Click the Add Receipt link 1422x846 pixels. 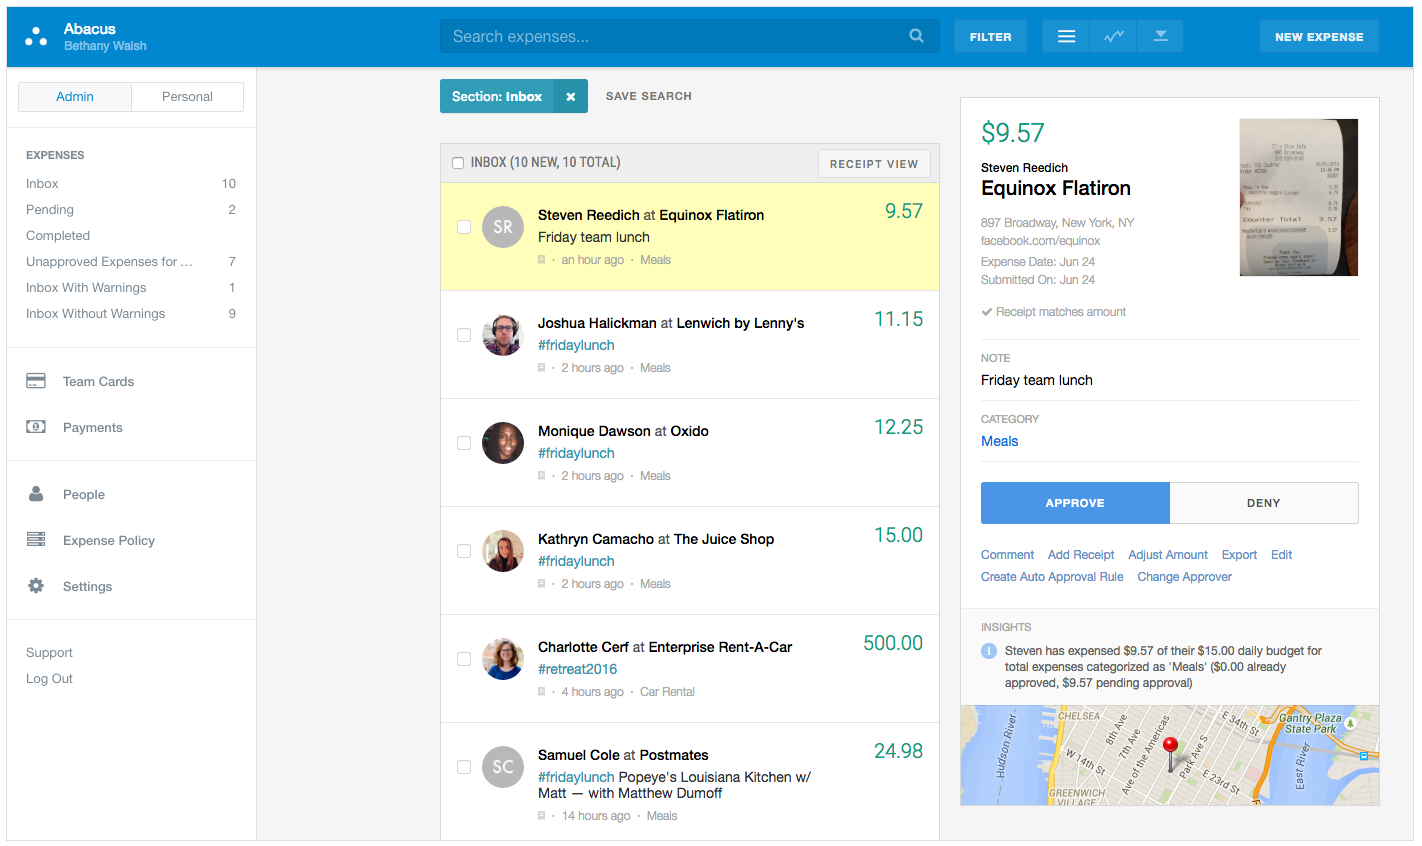1081,555
